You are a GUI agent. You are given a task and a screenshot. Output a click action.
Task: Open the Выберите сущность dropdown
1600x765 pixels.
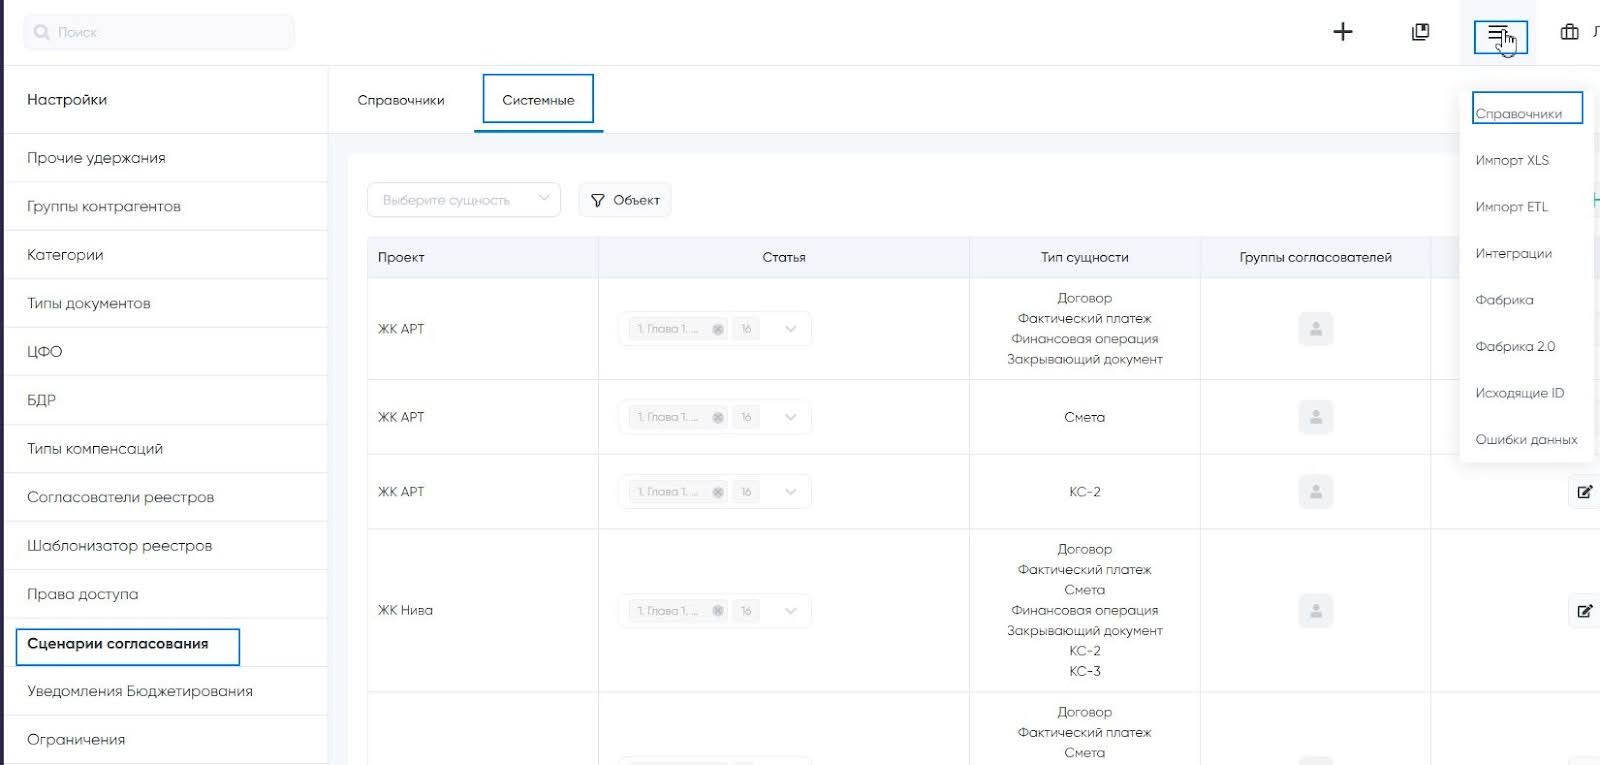(x=464, y=200)
